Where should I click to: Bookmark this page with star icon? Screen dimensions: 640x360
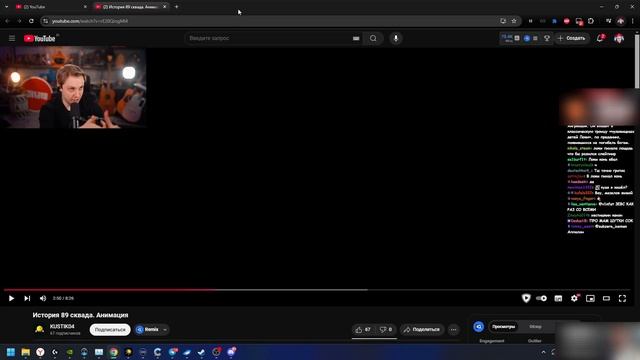(514, 21)
